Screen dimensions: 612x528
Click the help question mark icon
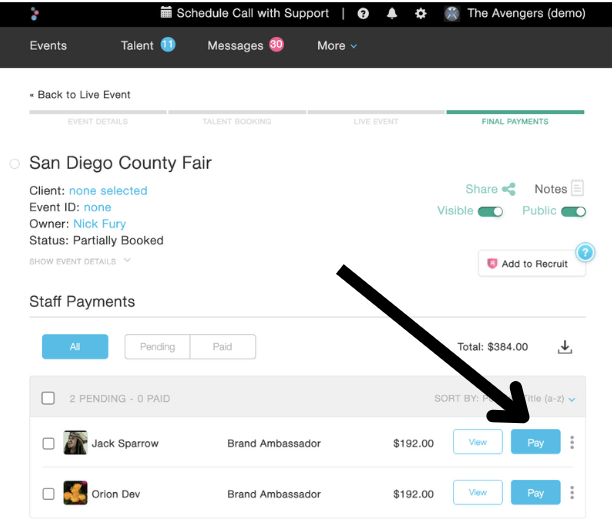[x=363, y=14]
